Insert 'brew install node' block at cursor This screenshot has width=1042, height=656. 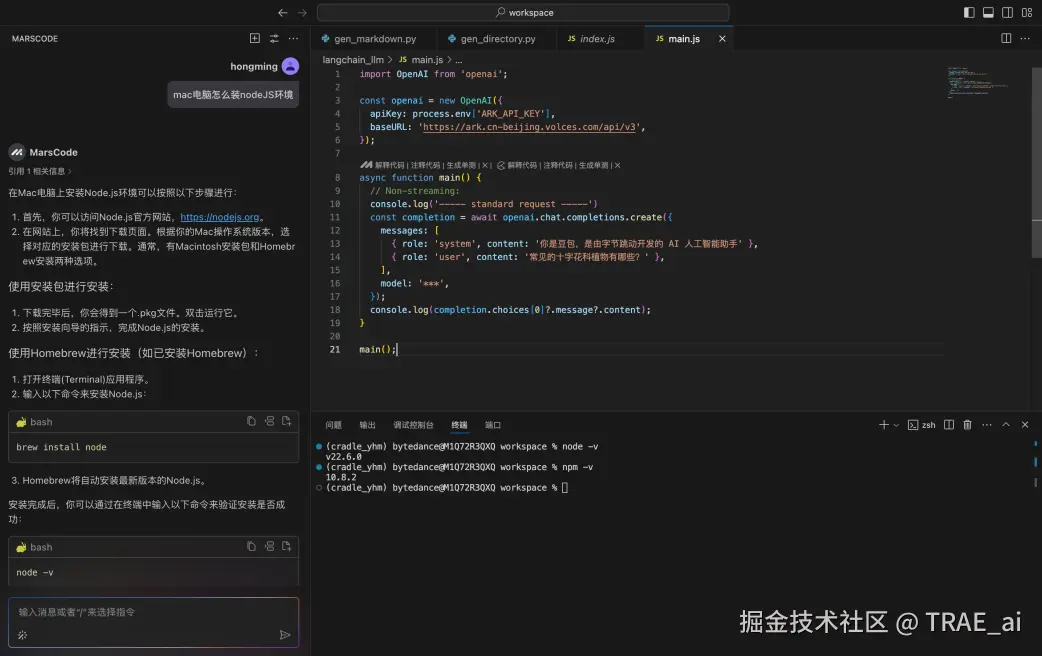[269, 421]
